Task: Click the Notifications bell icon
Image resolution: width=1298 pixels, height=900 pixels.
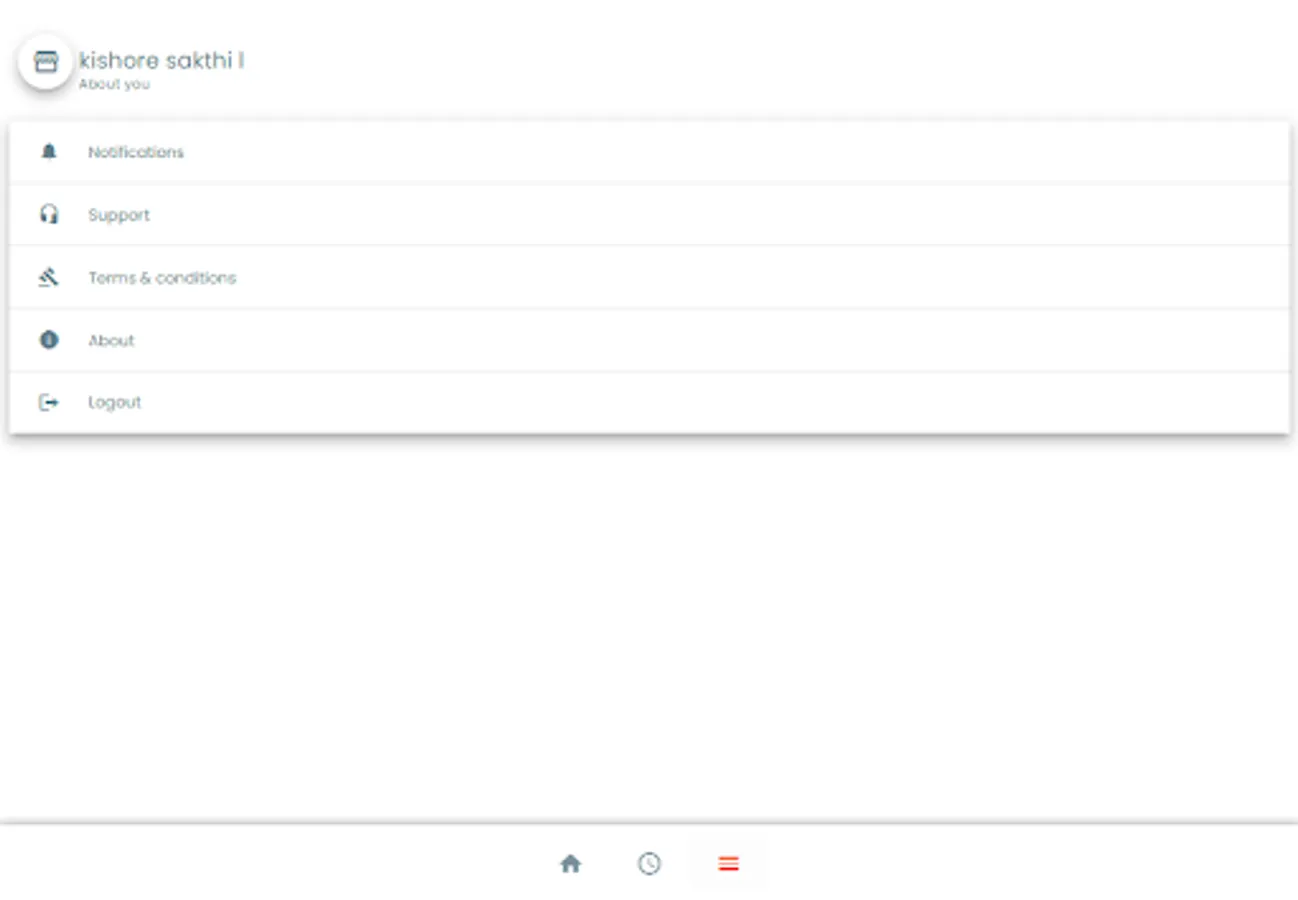Action: (49, 151)
